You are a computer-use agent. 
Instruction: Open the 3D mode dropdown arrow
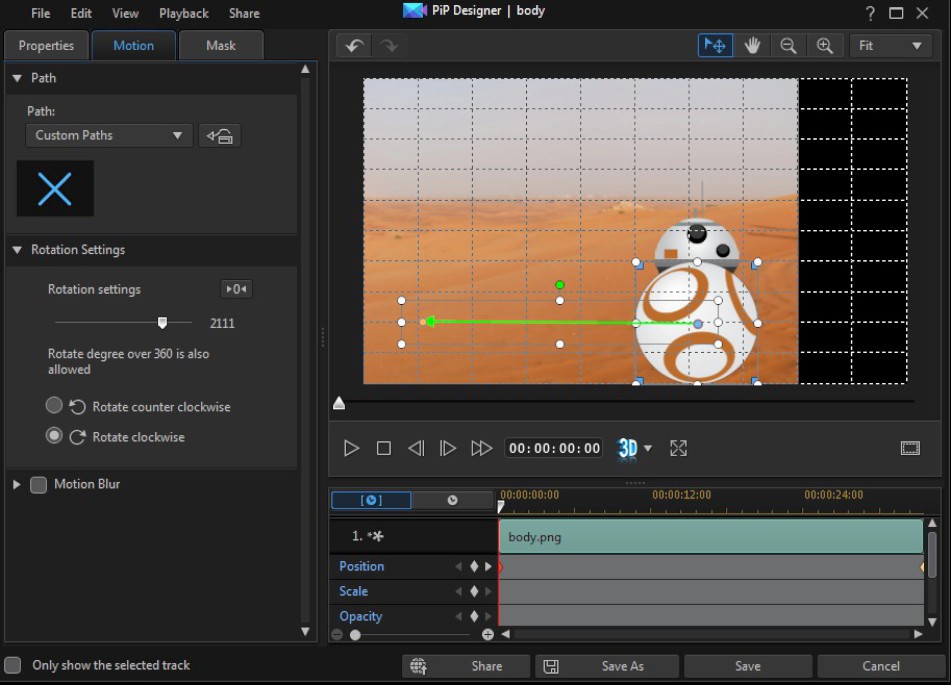click(x=648, y=448)
